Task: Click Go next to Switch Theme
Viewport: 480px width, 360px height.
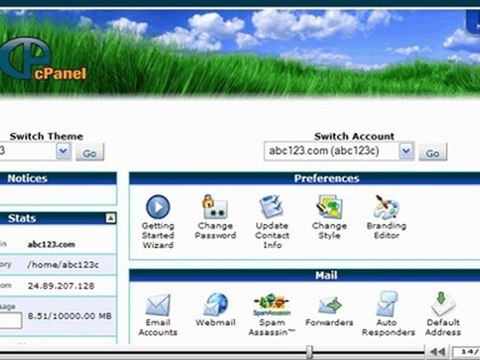Action: pyautogui.click(x=90, y=153)
